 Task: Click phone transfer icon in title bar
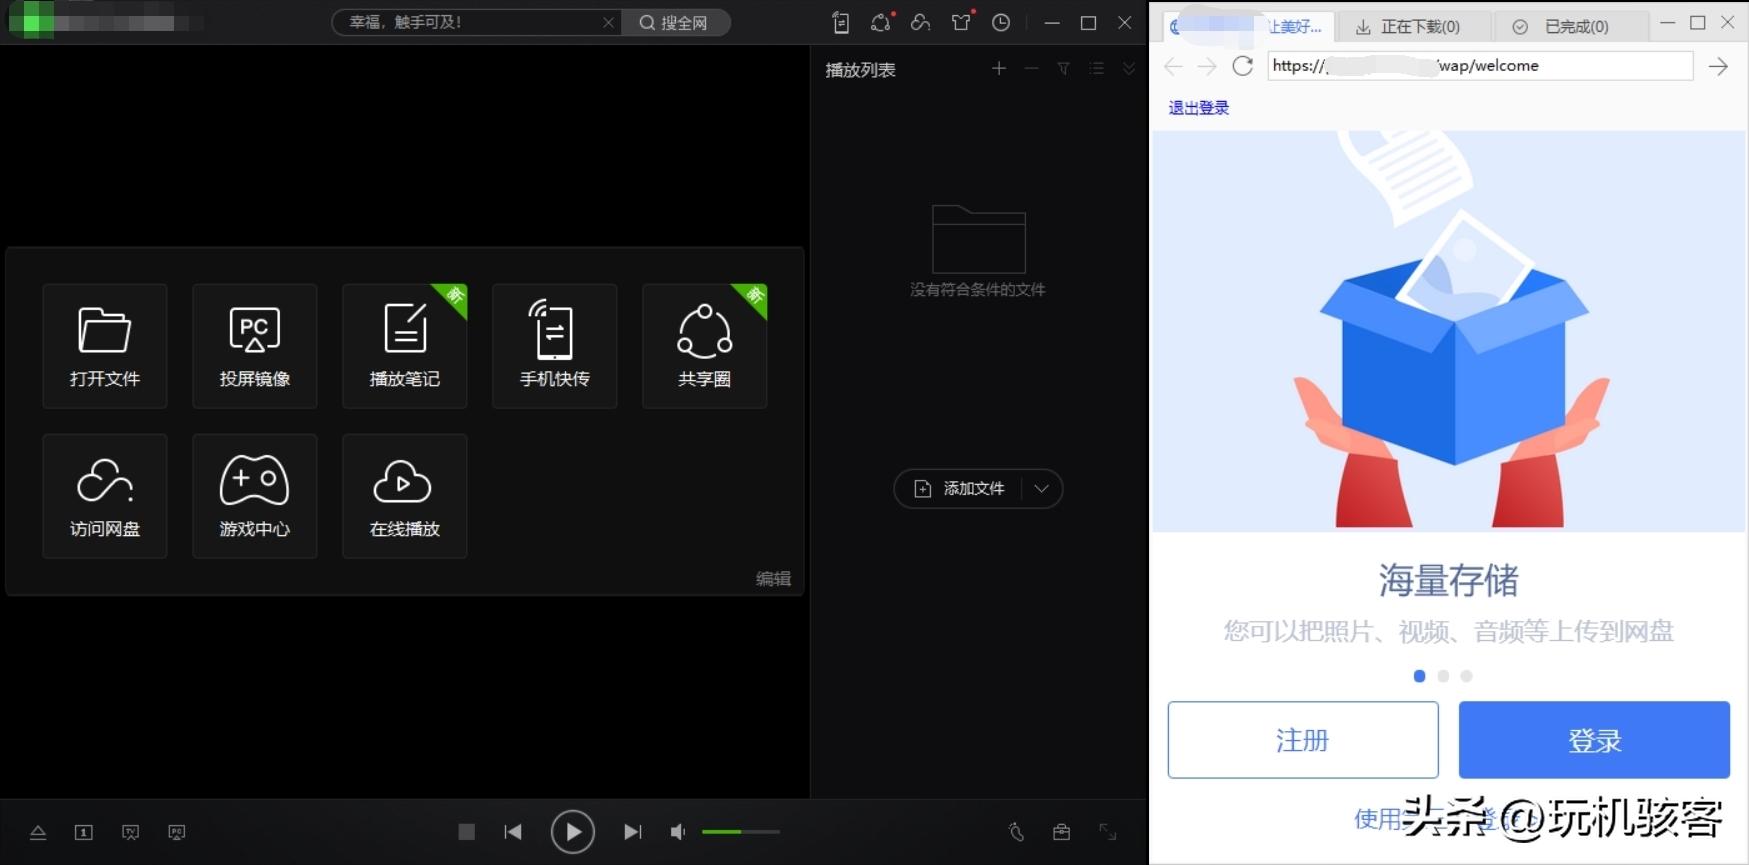pos(841,22)
